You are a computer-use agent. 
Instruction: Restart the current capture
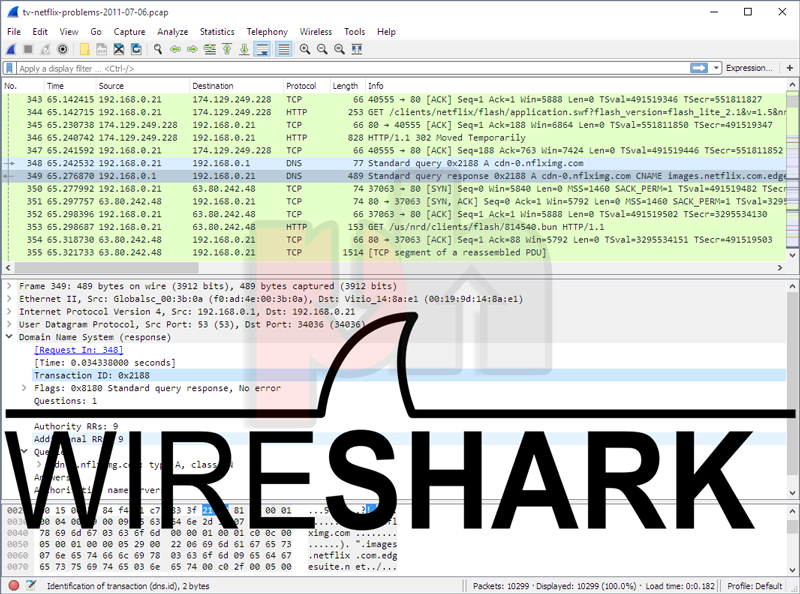pyautogui.click(x=45, y=49)
